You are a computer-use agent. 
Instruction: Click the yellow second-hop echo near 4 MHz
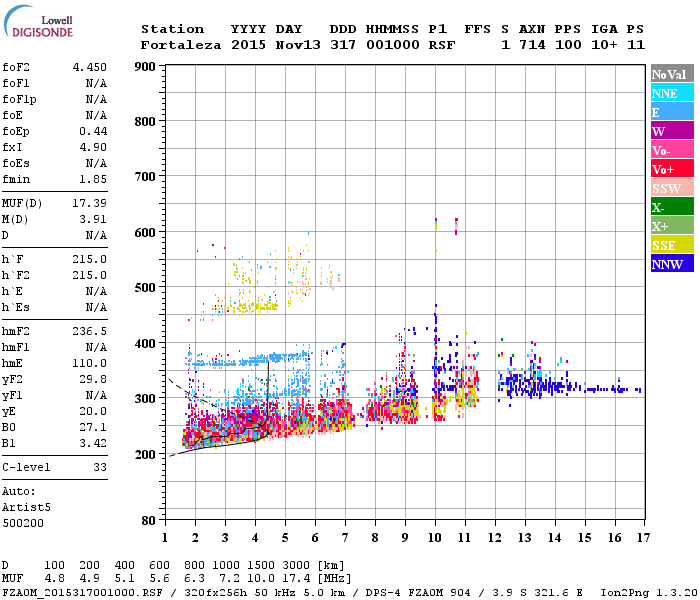257,307
